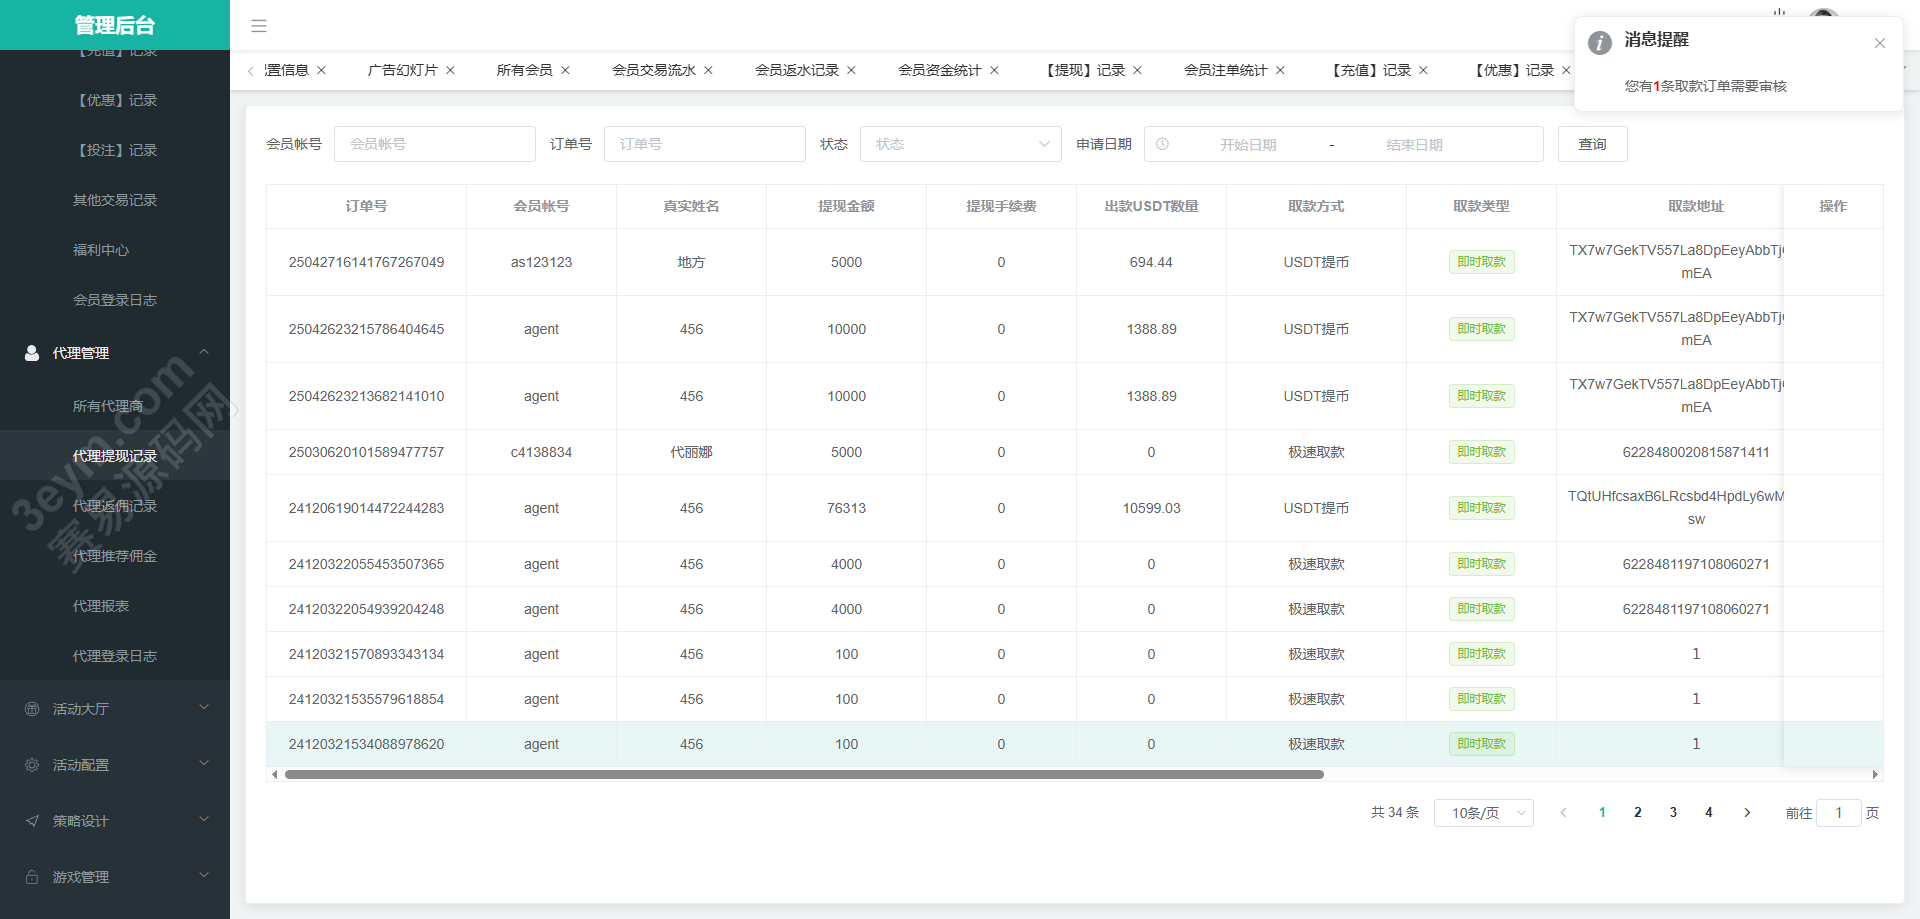This screenshot has height=919, width=1920.
Task: Close the 广告幻灯片 tab
Action: (450, 70)
